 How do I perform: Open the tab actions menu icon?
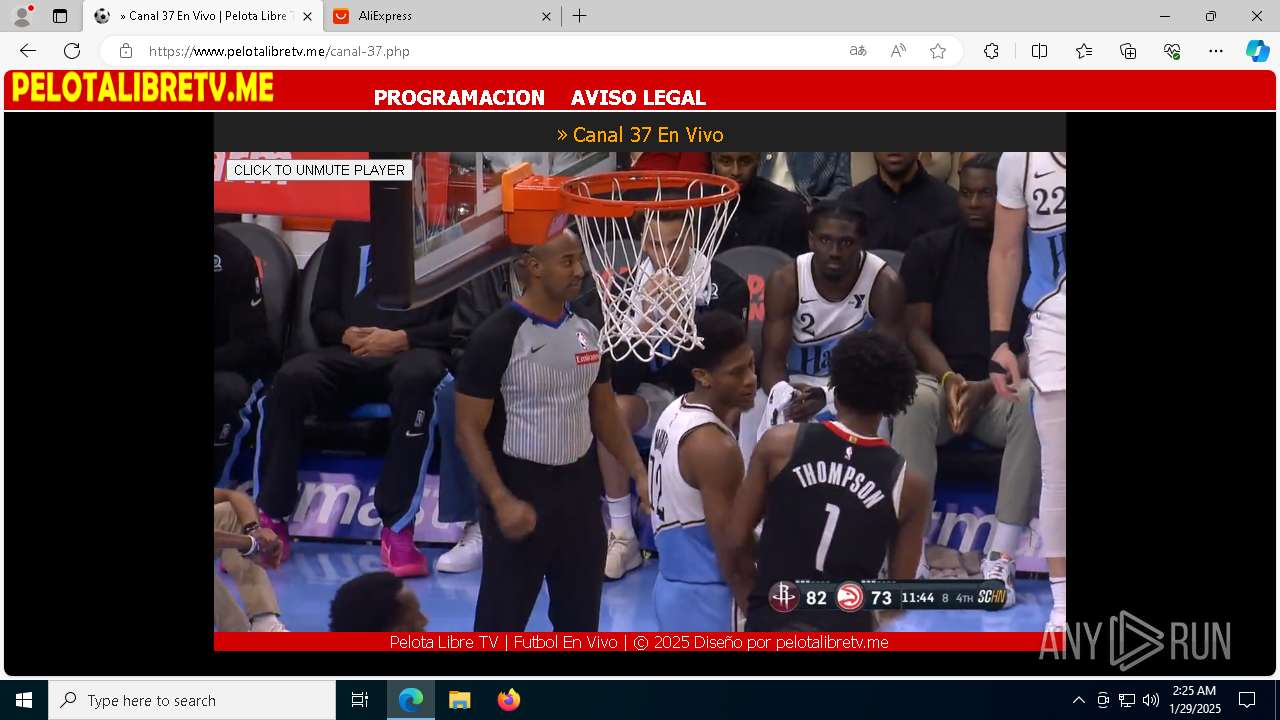point(60,16)
